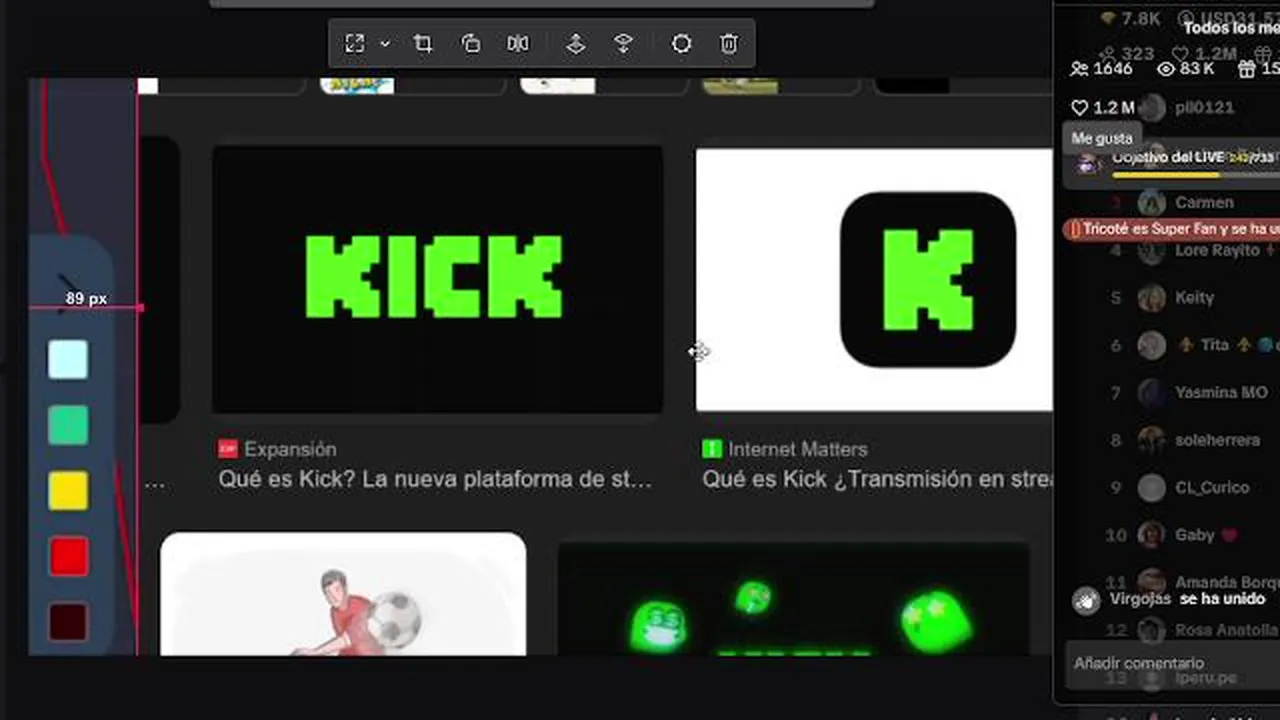1280x720 pixels.
Task: Open CL_Curico's profile in ranking list
Action: click(x=1213, y=487)
